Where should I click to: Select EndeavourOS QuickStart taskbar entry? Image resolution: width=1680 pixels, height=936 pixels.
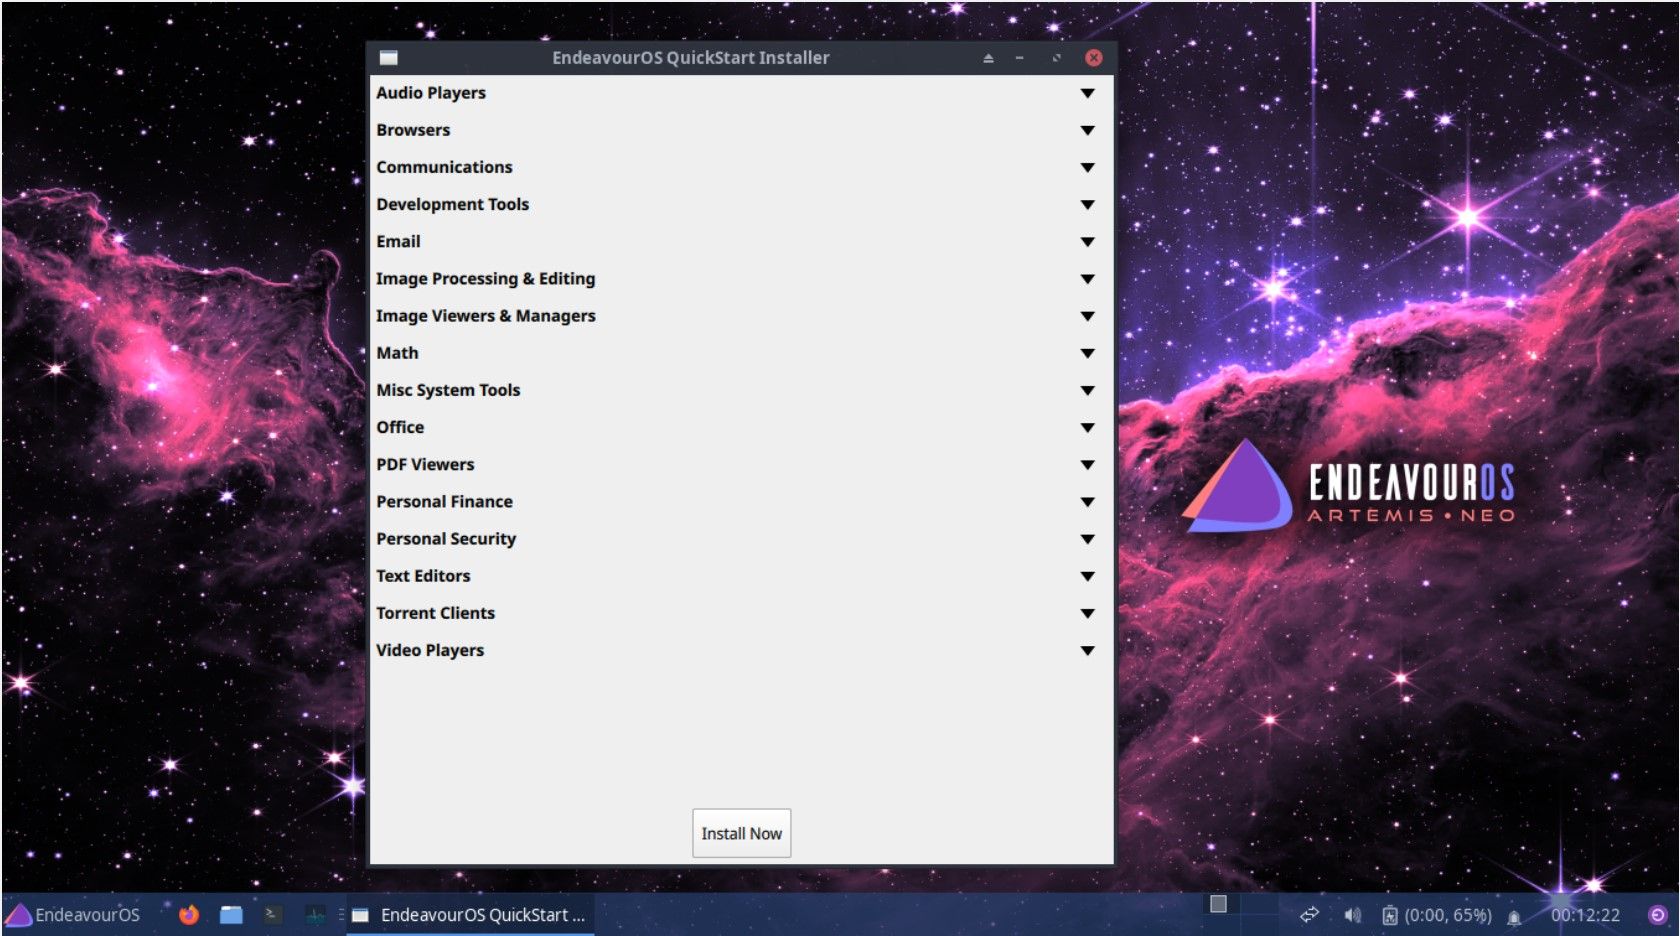pyautogui.click(x=470, y=915)
